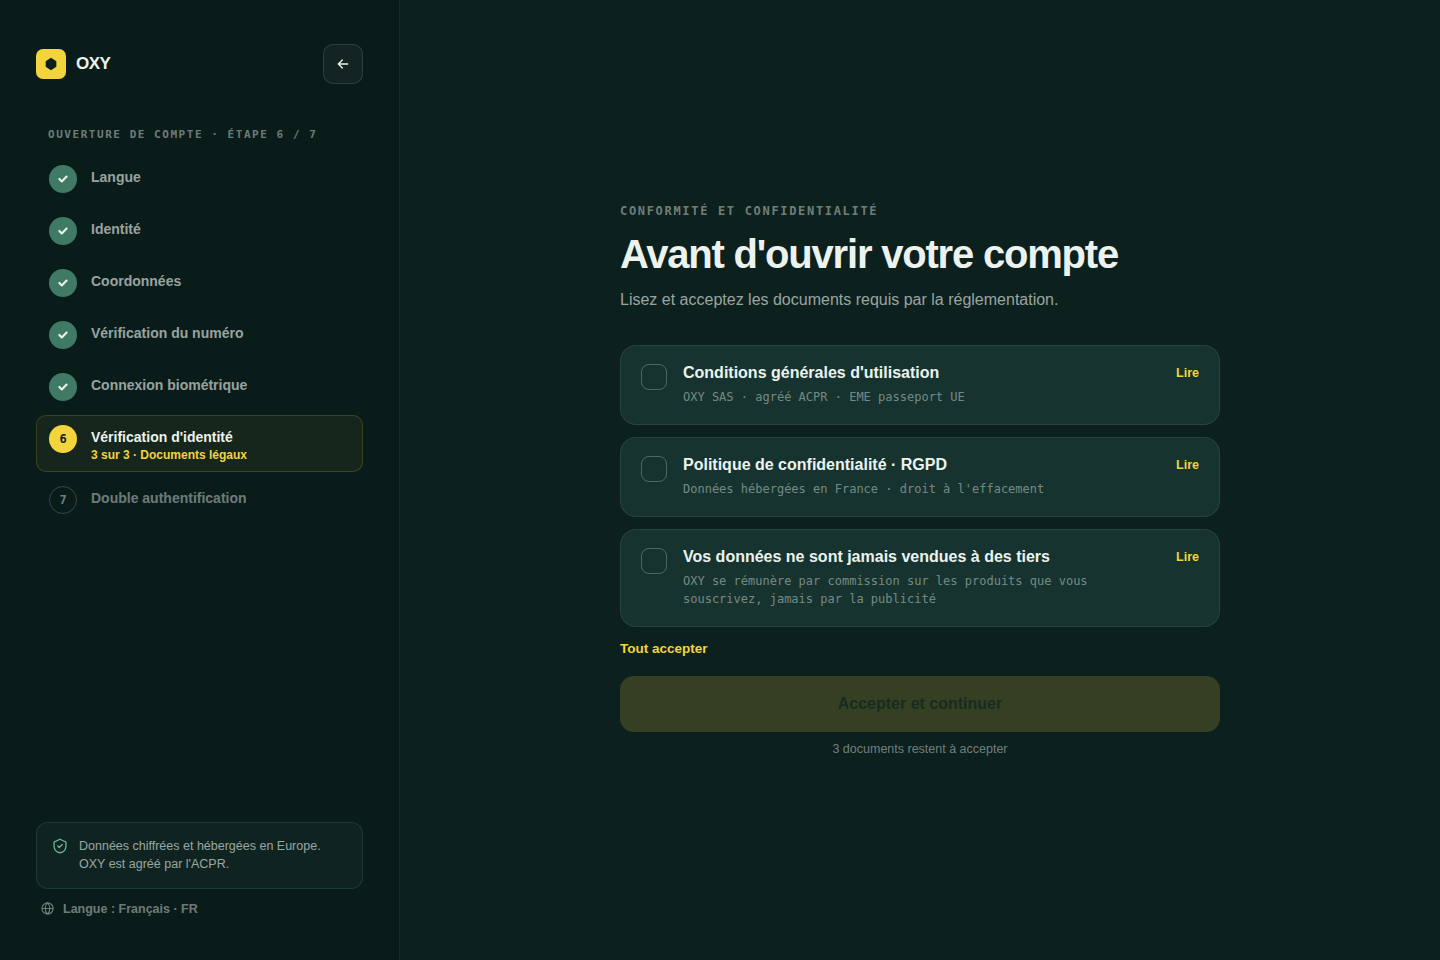
Task: Select the Tout accepter link
Action: [663, 649]
